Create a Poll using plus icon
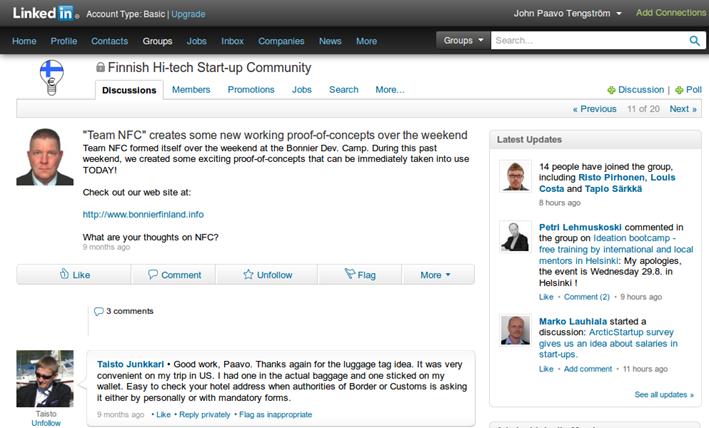This screenshot has width=709, height=428. [x=688, y=89]
